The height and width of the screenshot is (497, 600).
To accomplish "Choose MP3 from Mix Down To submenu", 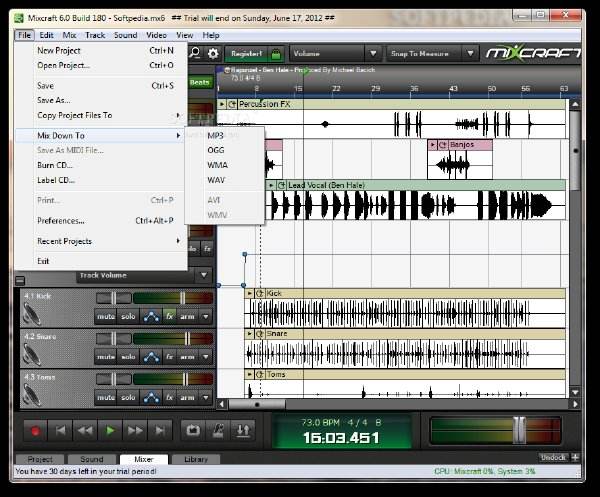I will (x=215, y=135).
